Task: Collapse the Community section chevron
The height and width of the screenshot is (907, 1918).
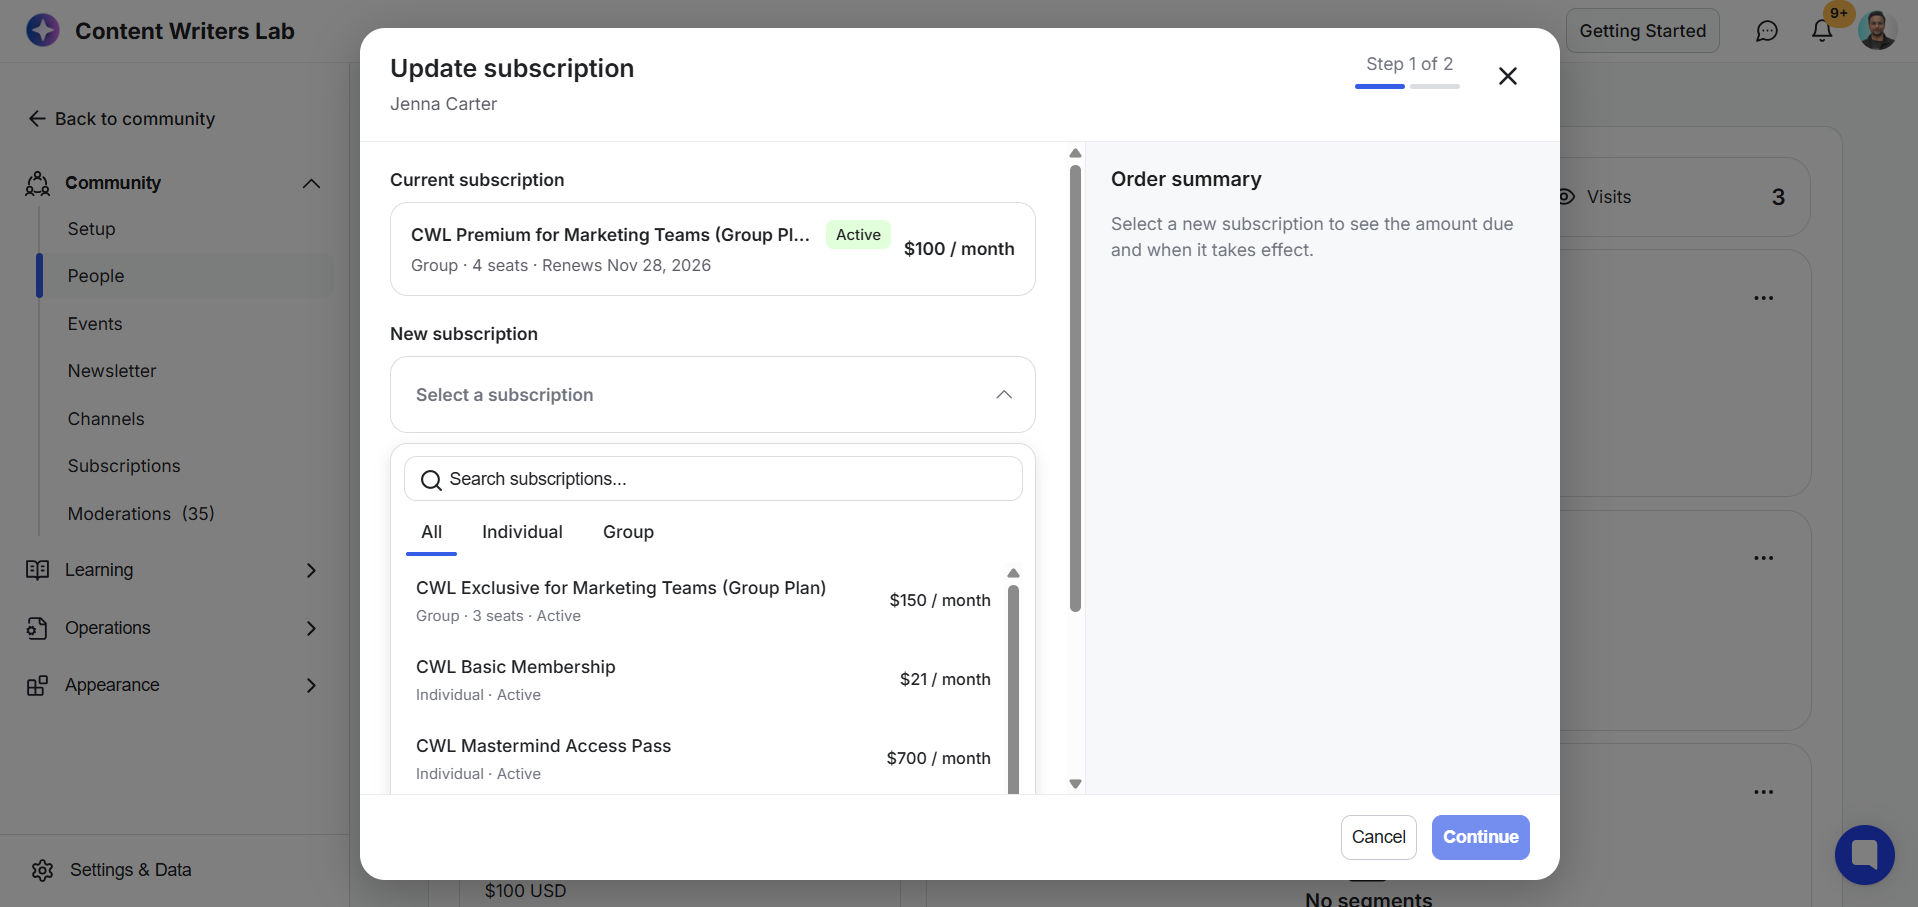Action: coord(312,183)
